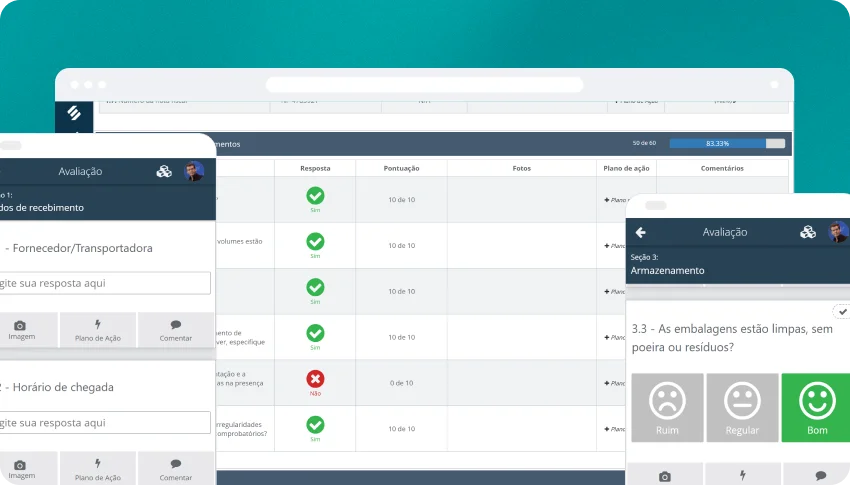Click Plano de Ação under Horário de chegada

point(98,469)
